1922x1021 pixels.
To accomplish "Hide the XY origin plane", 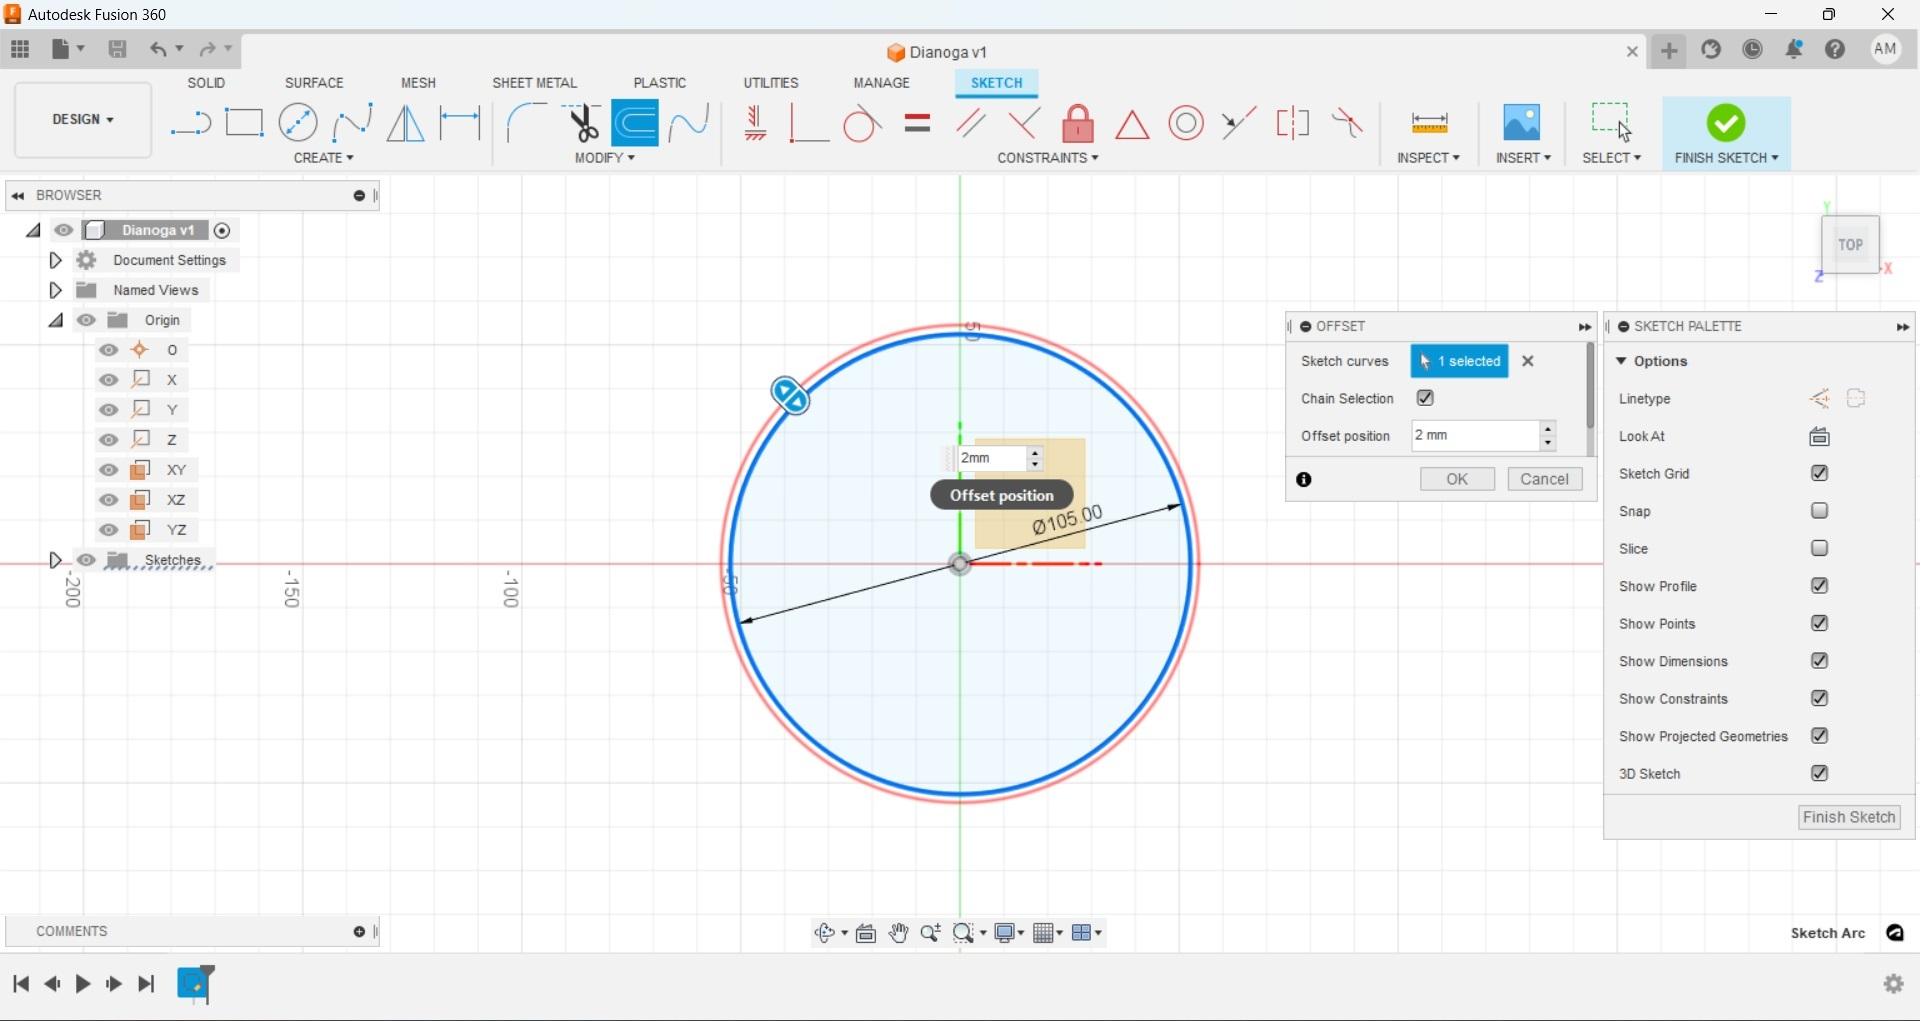I will pyautogui.click(x=109, y=470).
